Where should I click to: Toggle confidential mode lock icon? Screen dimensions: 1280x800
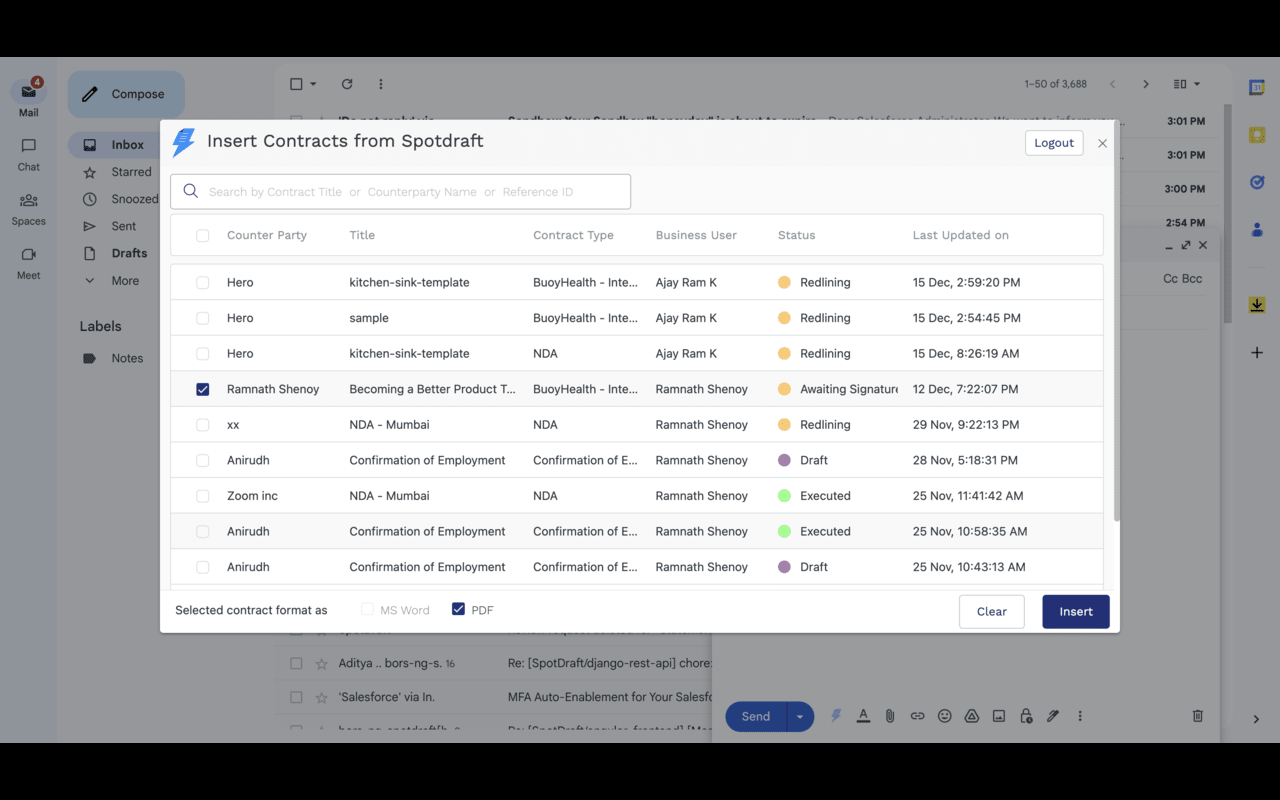click(x=1026, y=716)
